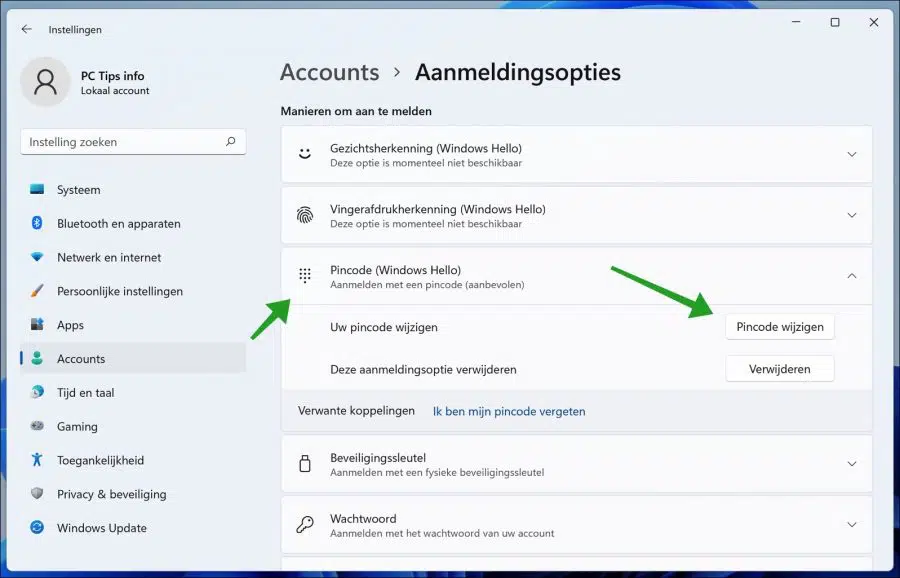Click the Accounts breadcrumb in heading
900x578 pixels.
[329, 72]
